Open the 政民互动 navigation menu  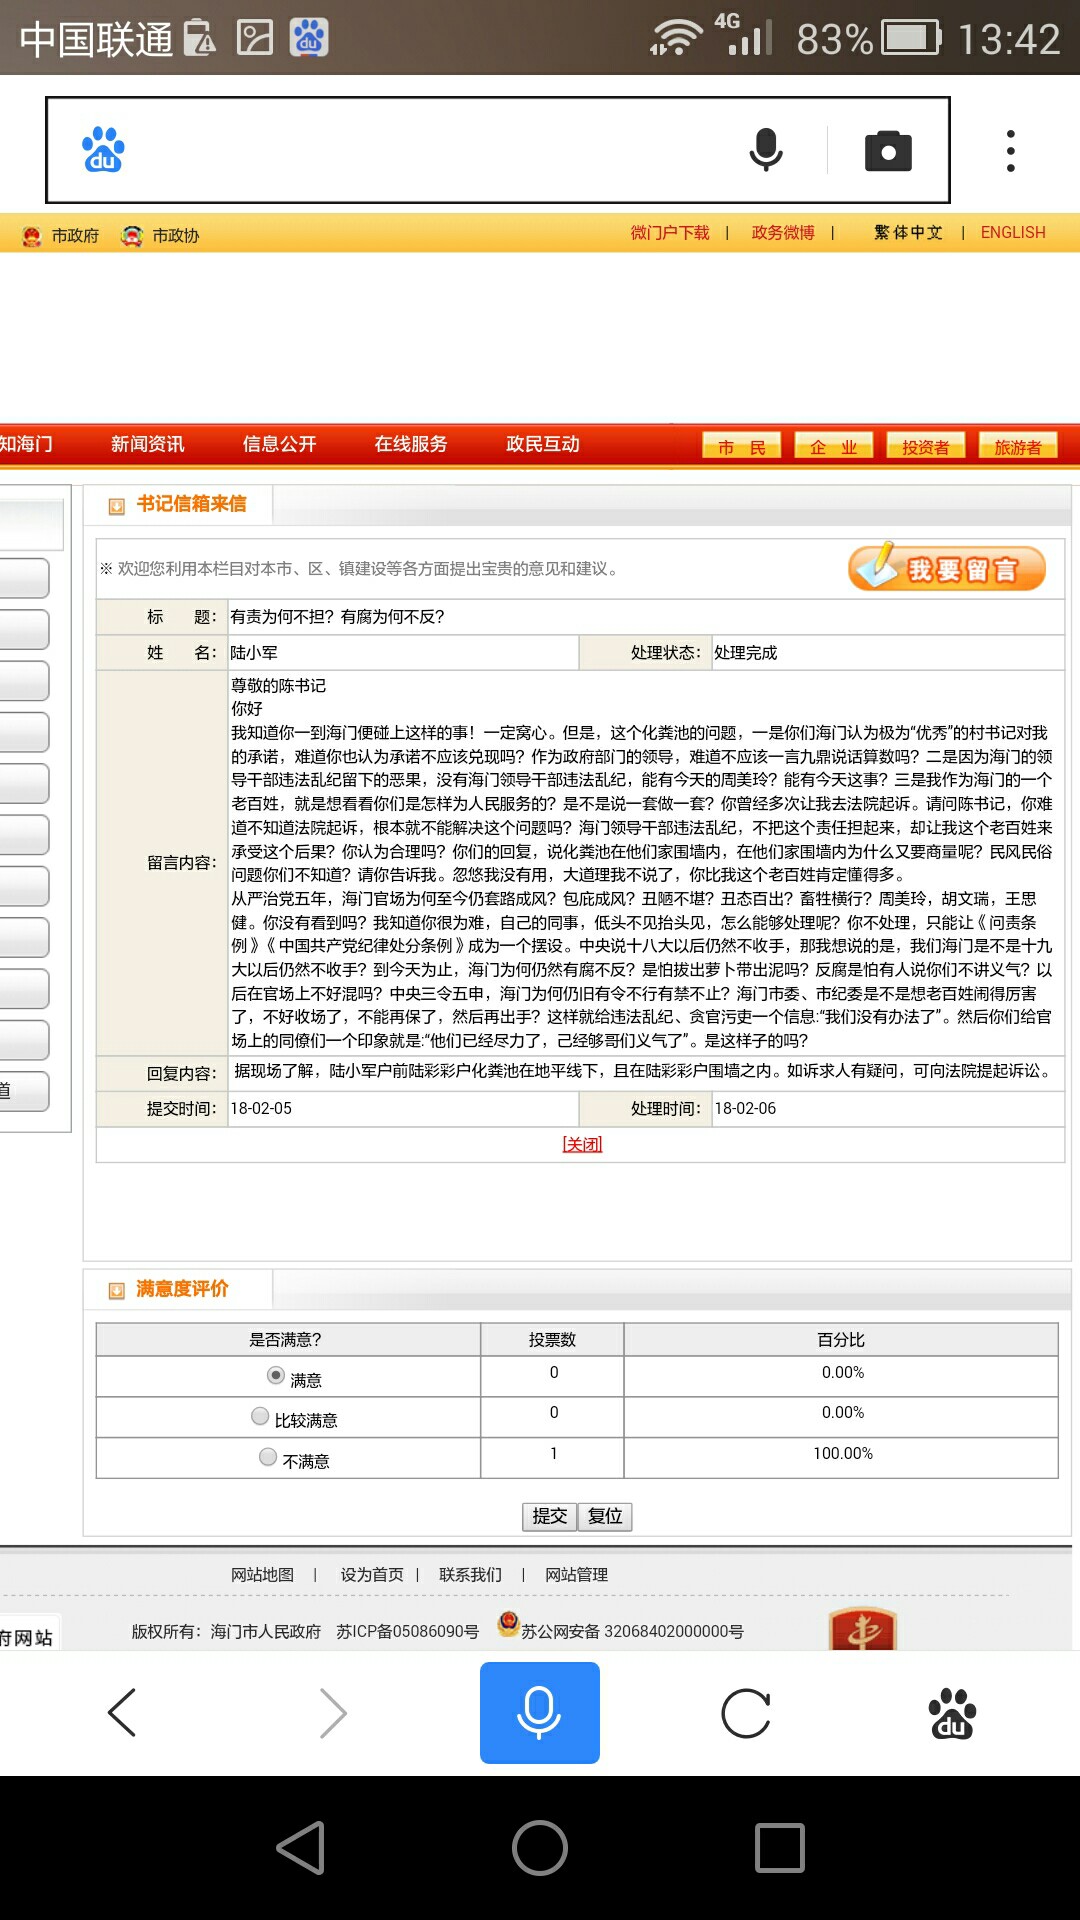click(543, 444)
